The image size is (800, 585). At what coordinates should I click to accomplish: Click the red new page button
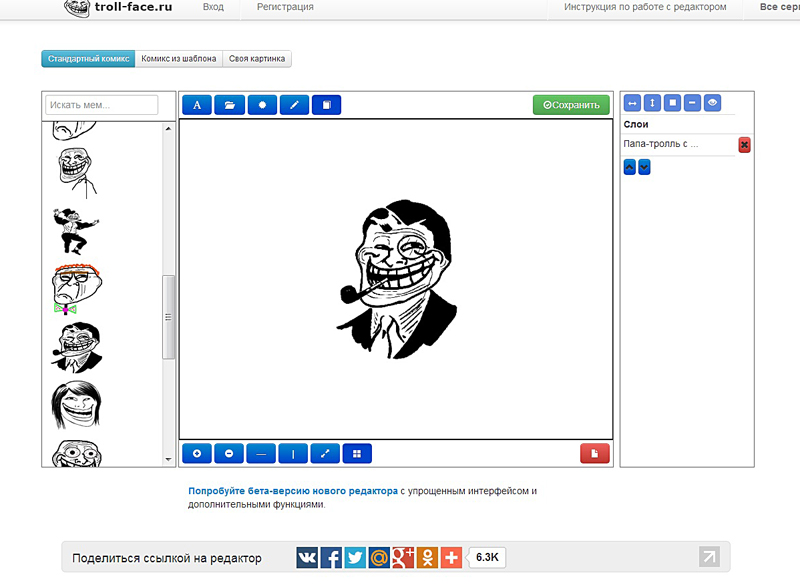(x=595, y=453)
